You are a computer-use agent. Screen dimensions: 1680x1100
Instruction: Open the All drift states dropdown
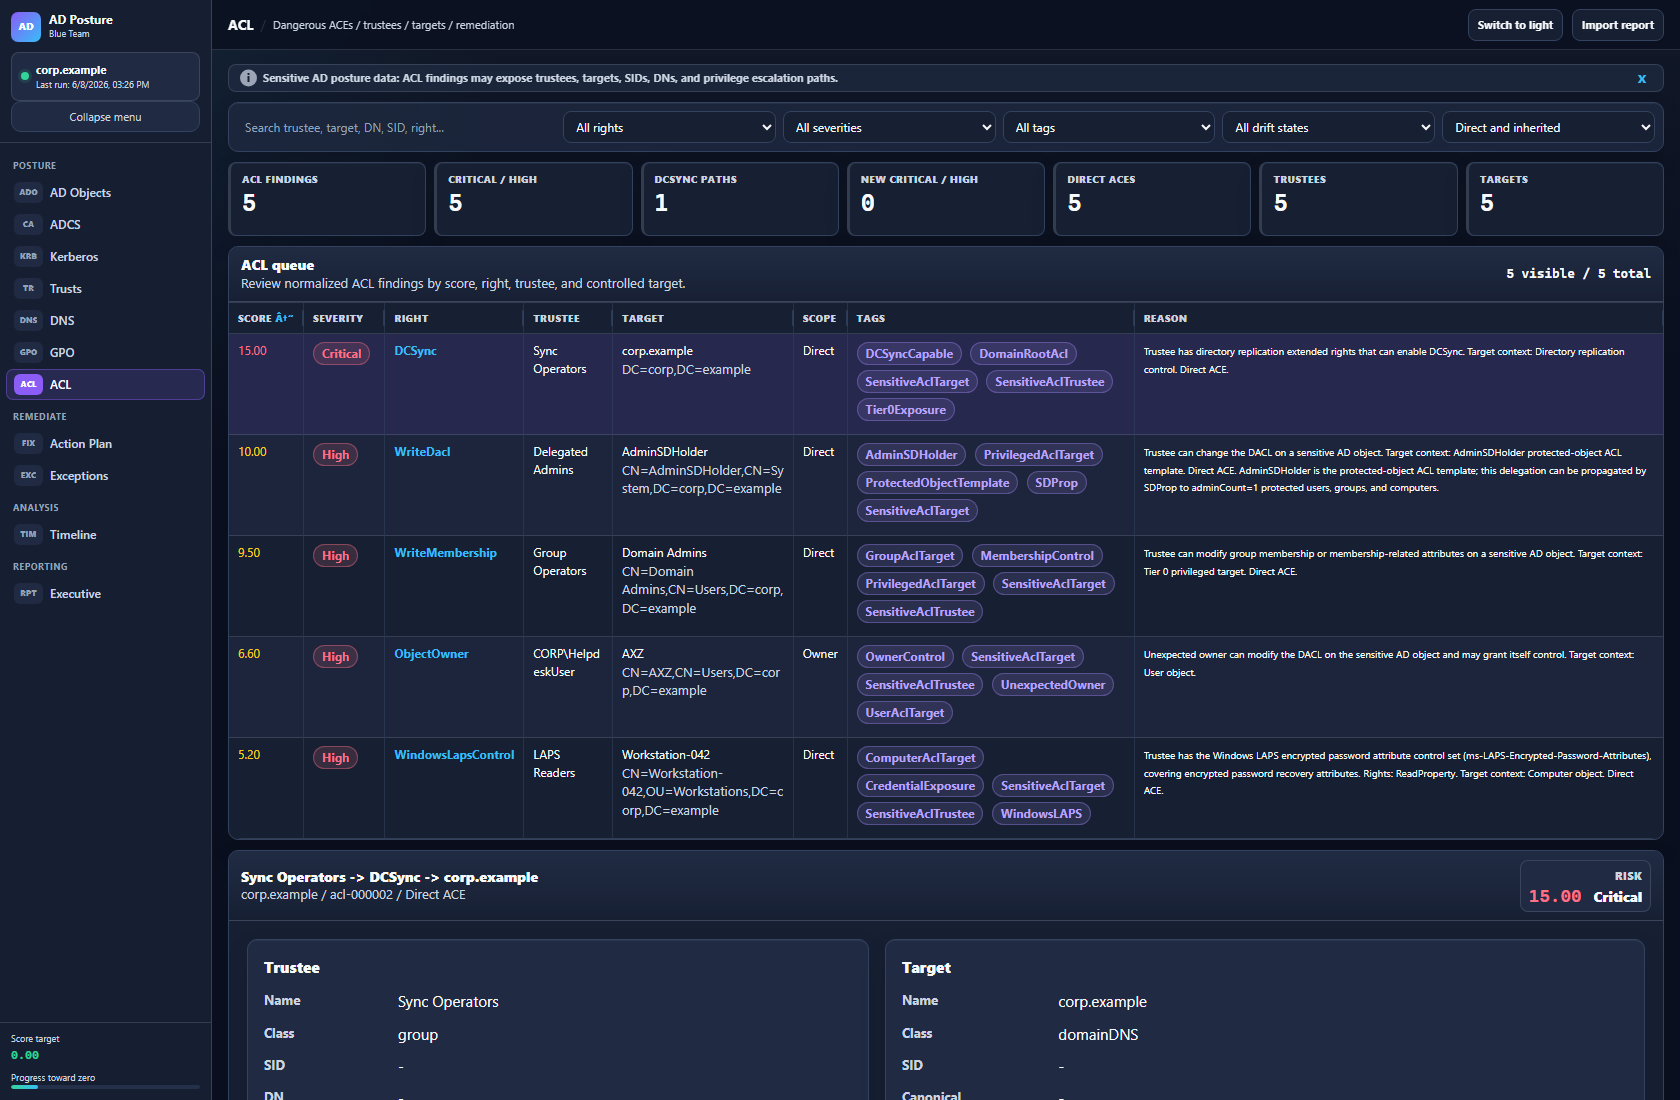tap(1328, 127)
